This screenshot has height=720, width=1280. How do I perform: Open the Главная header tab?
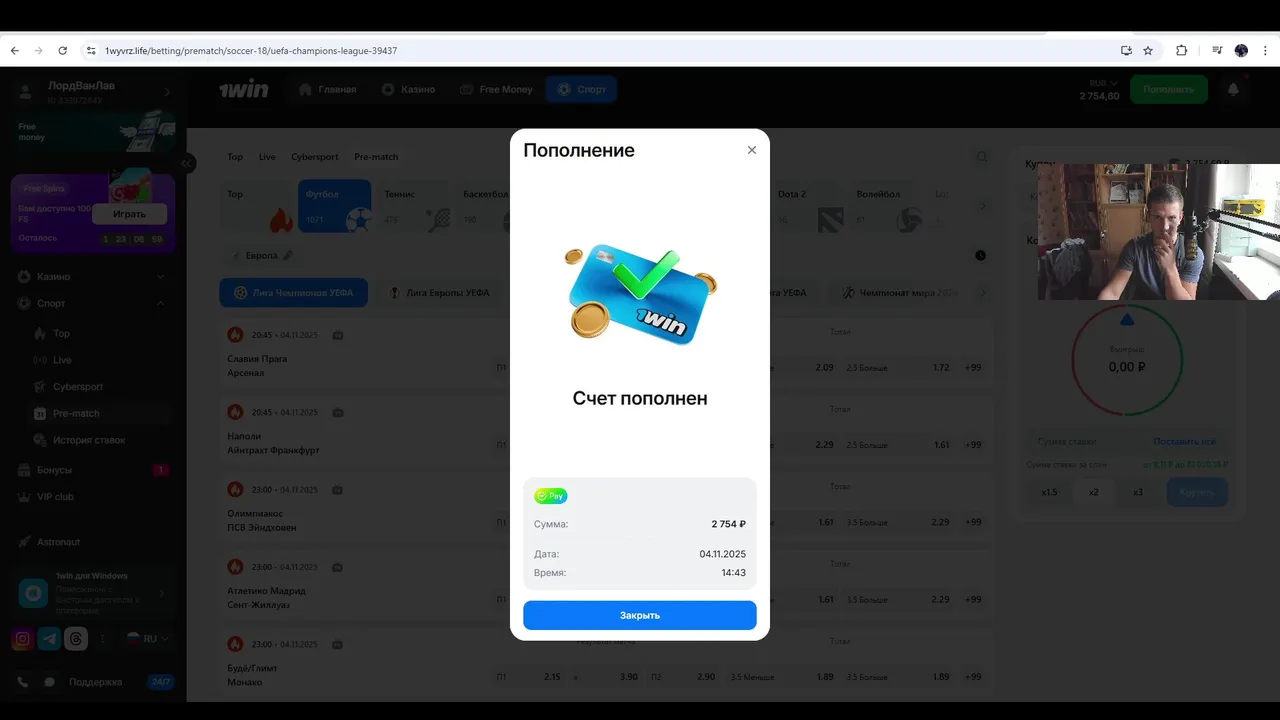point(328,89)
